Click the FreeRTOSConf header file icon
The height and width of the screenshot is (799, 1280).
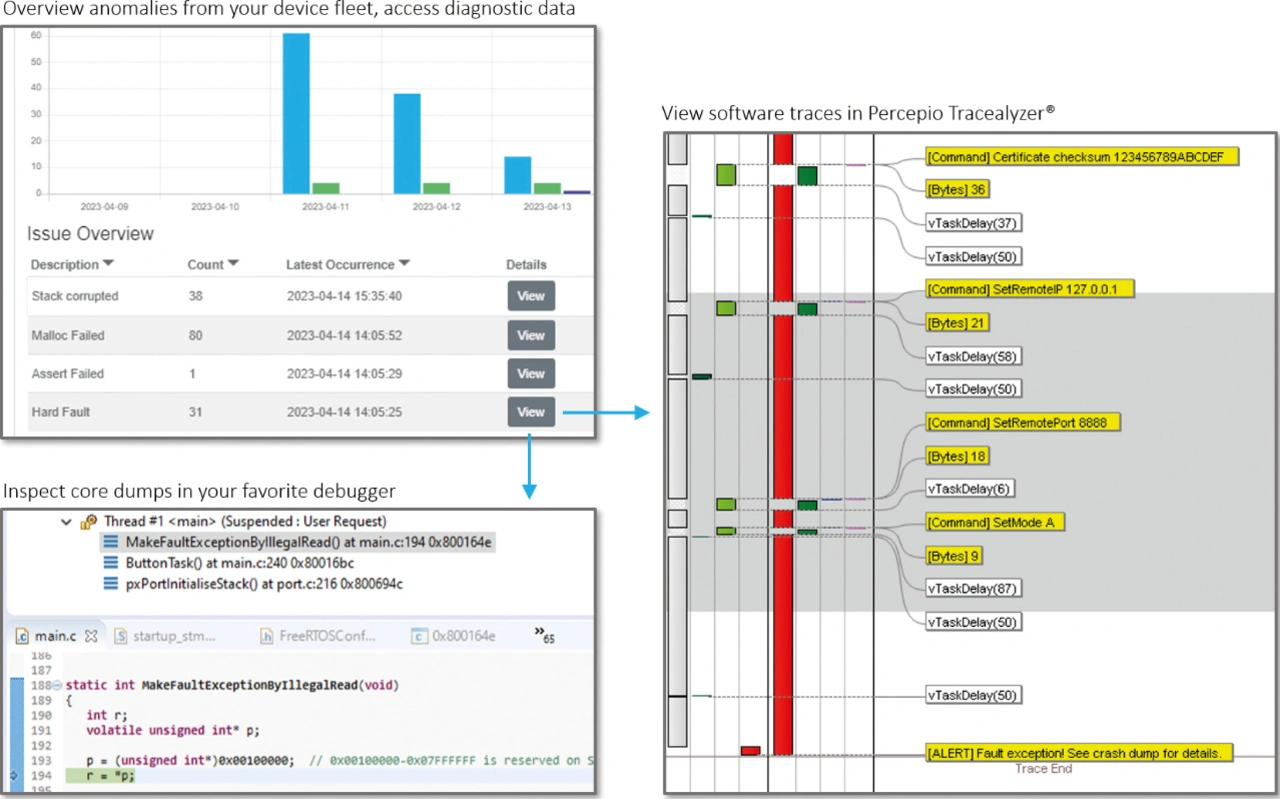pyautogui.click(x=267, y=636)
